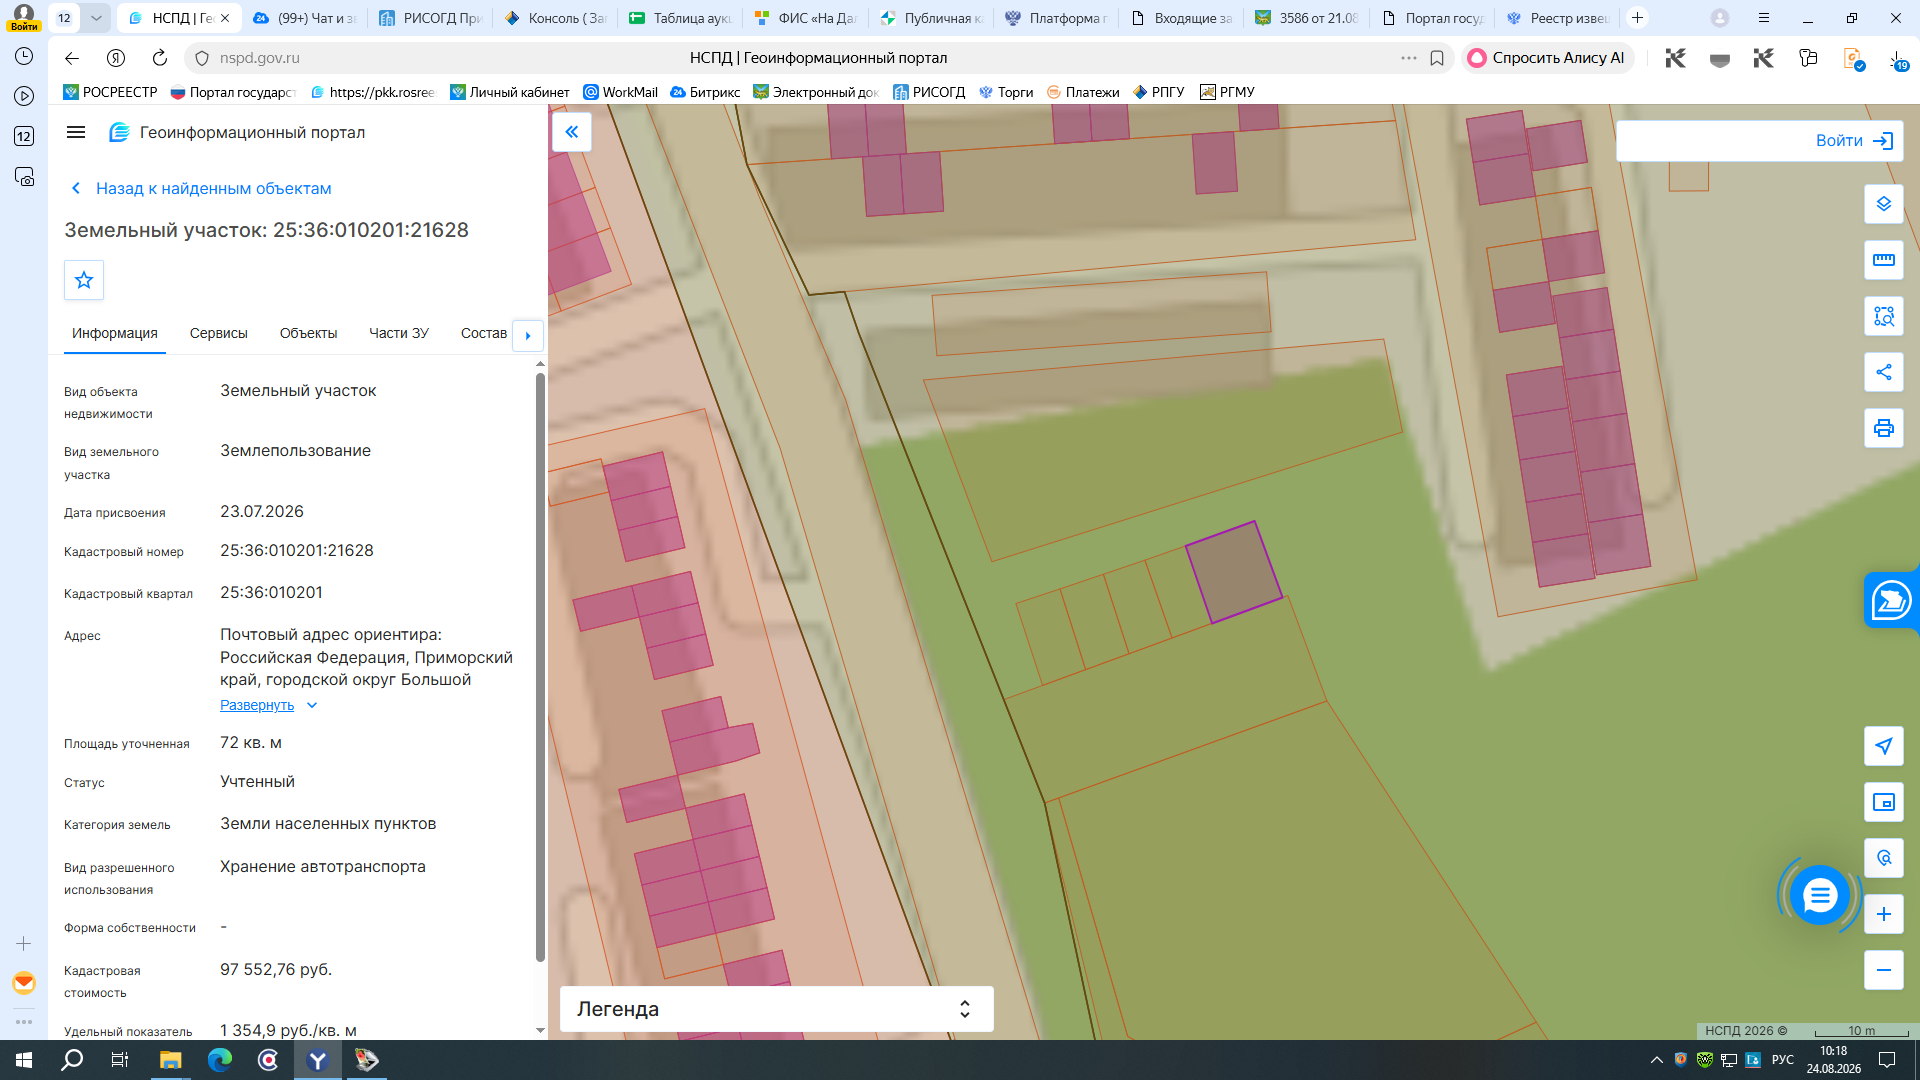Go back in the browser
Viewport: 1920px width, 1080px height.
(71, 58)
